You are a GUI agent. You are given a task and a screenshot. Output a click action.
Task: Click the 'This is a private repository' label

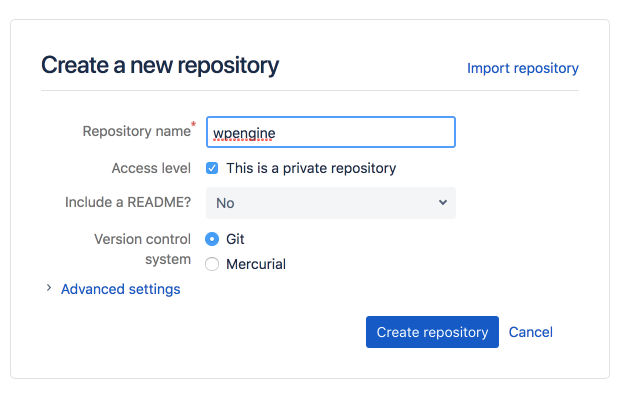[311, 168]
